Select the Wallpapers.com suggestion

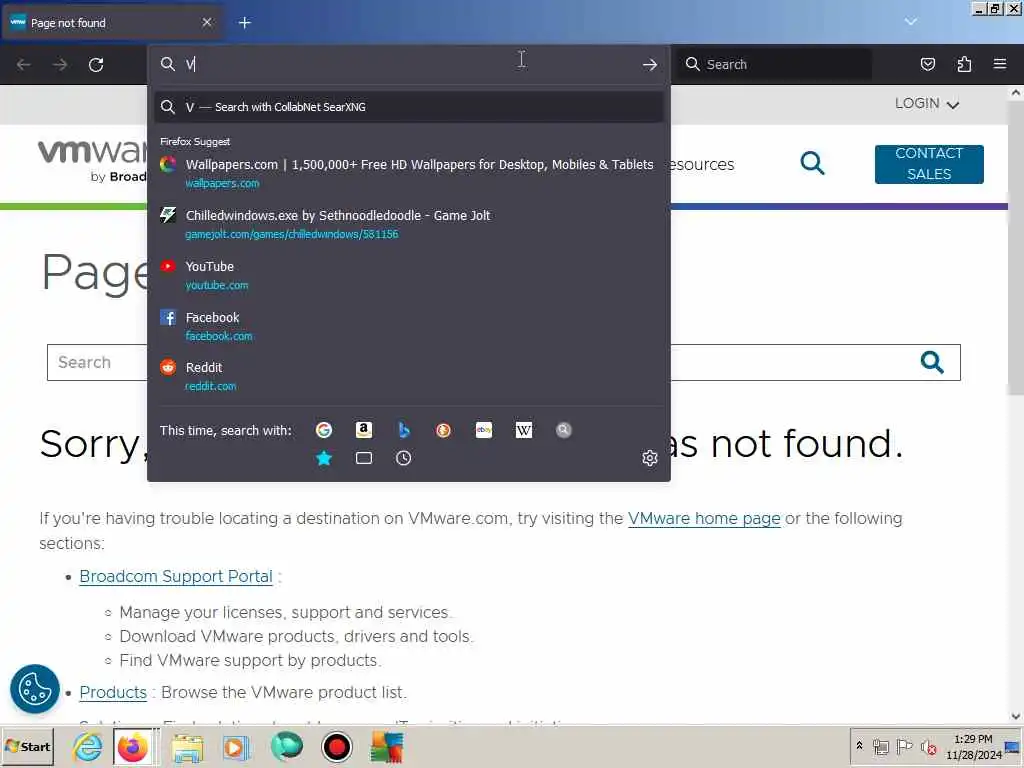pos(409,173)
